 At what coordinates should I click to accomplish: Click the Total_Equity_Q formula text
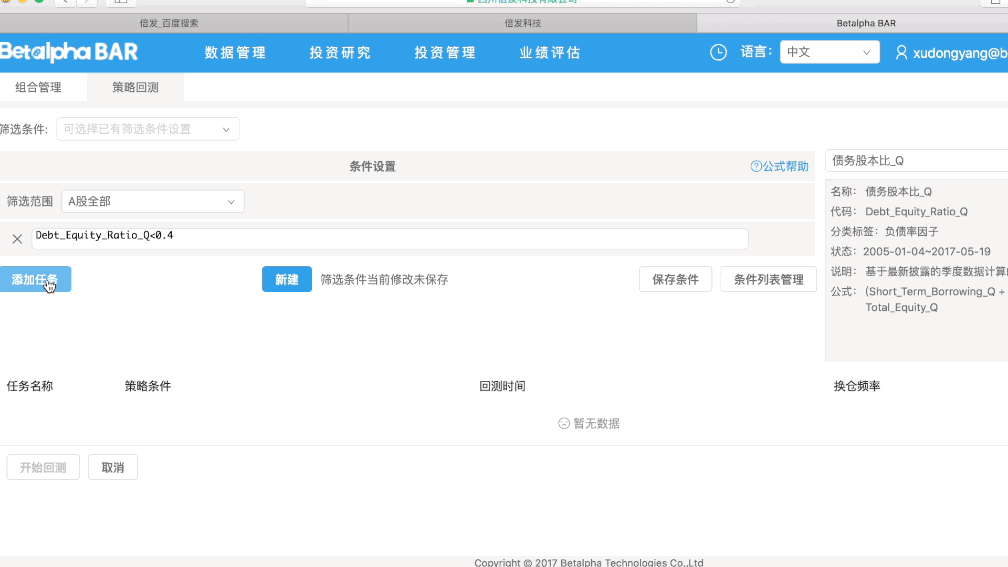[x=901, y=307]
